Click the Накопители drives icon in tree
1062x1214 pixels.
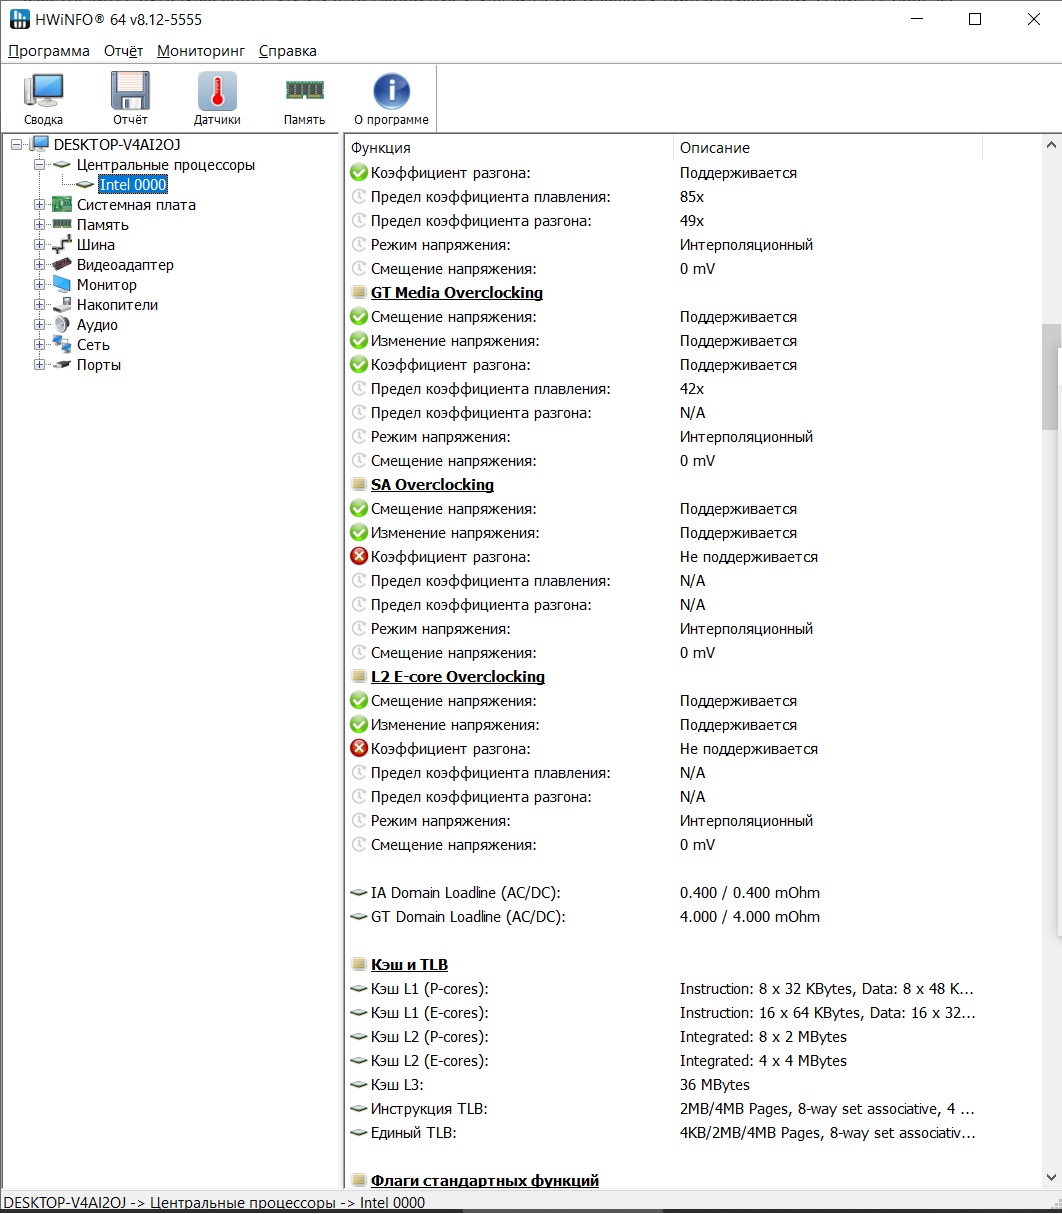pos(62,305)
